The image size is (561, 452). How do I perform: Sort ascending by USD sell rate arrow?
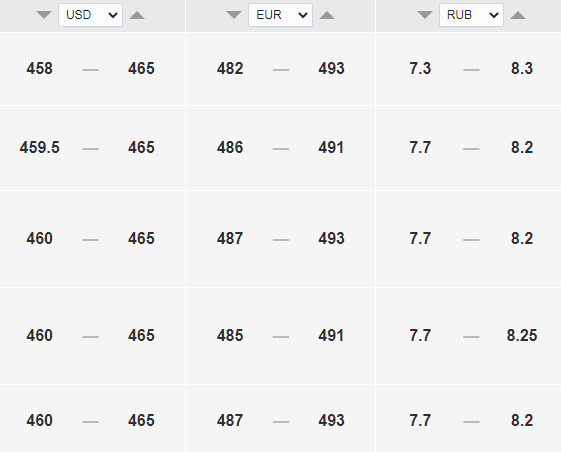pyautogui.click(x=137, y=15)
